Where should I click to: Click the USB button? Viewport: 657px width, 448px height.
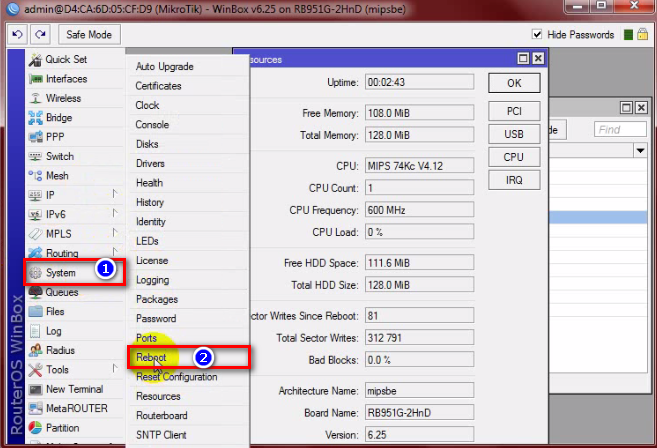coord(514,134)
